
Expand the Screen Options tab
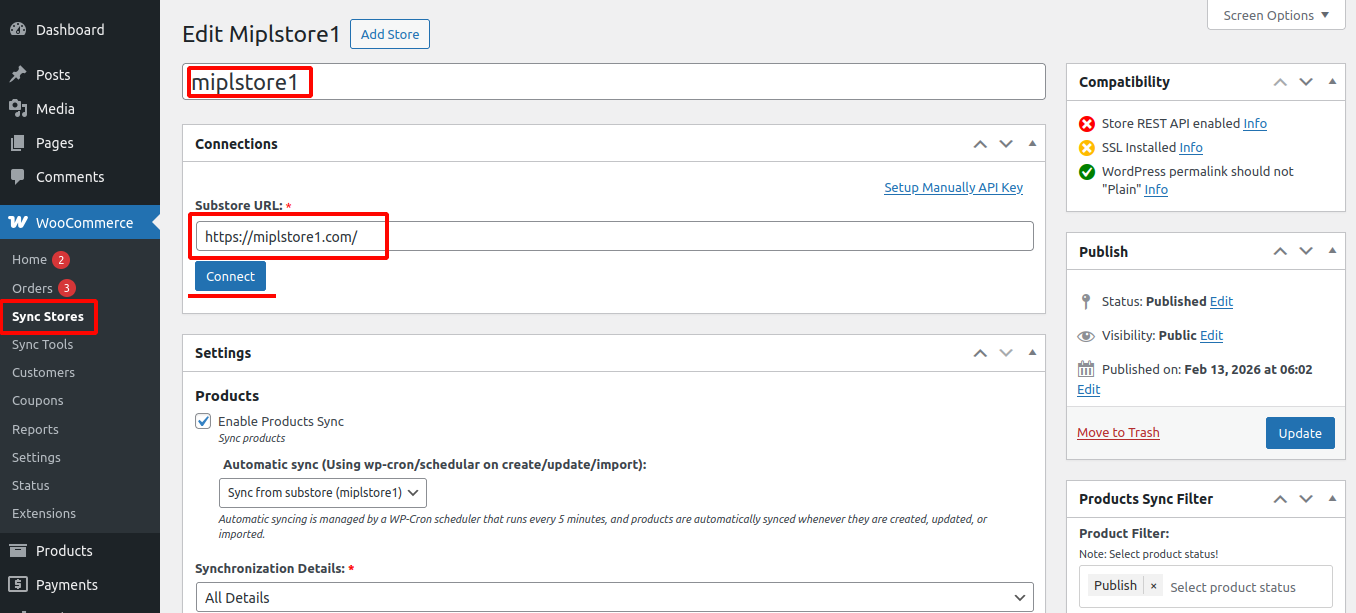tap(1276, 15)
